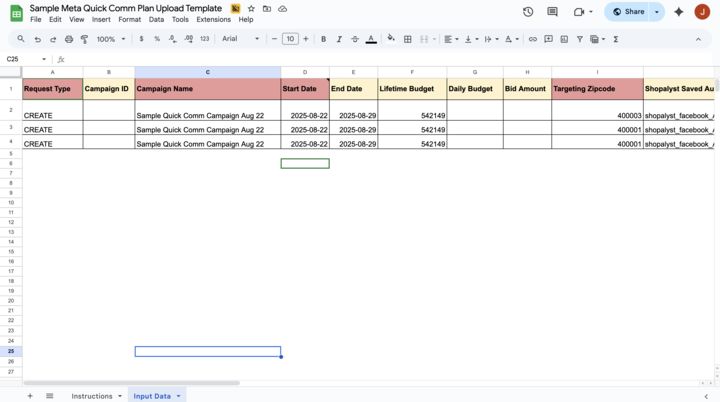Increase the font size

tap(306, 39)
